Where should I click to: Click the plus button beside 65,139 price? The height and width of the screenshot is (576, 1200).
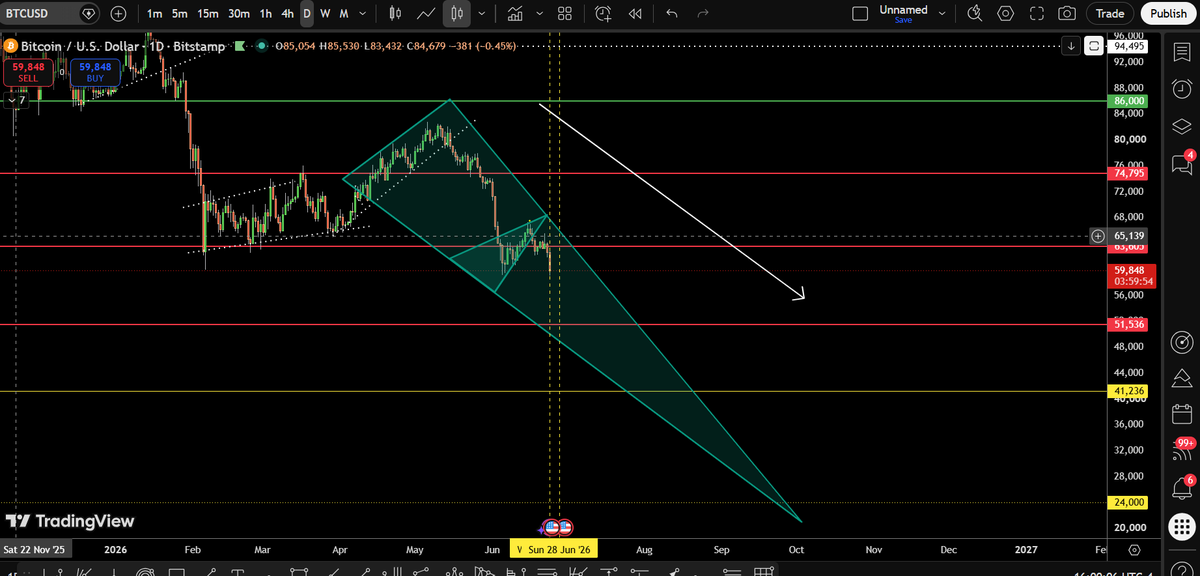click(1098, 235)
